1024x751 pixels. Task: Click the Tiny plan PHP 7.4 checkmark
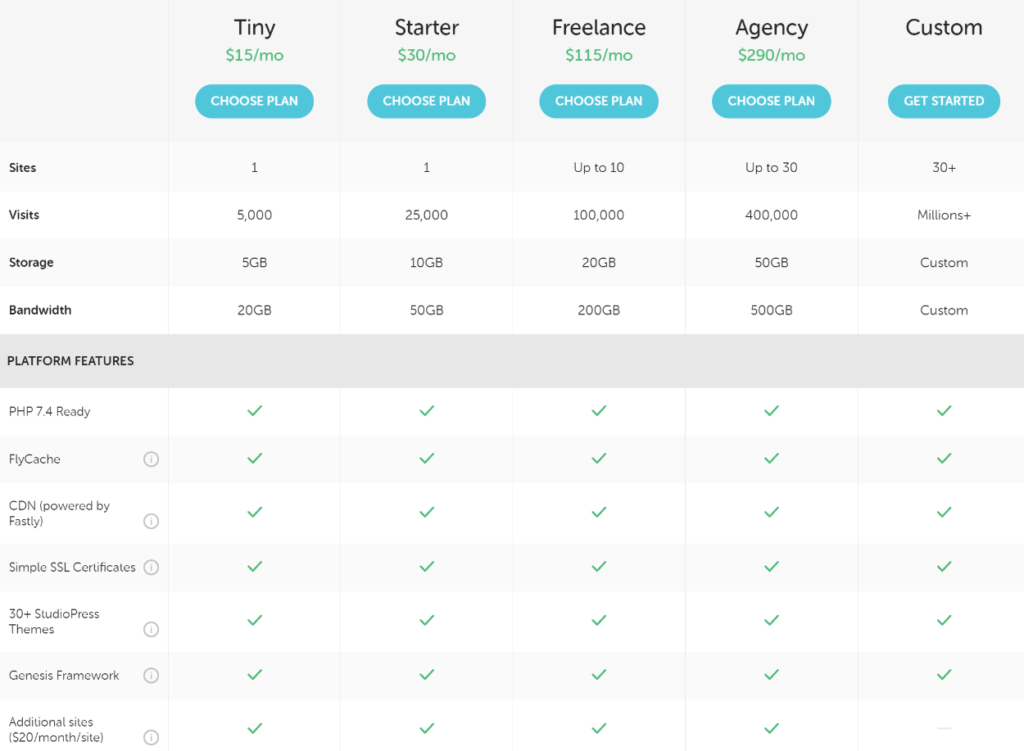254,411
